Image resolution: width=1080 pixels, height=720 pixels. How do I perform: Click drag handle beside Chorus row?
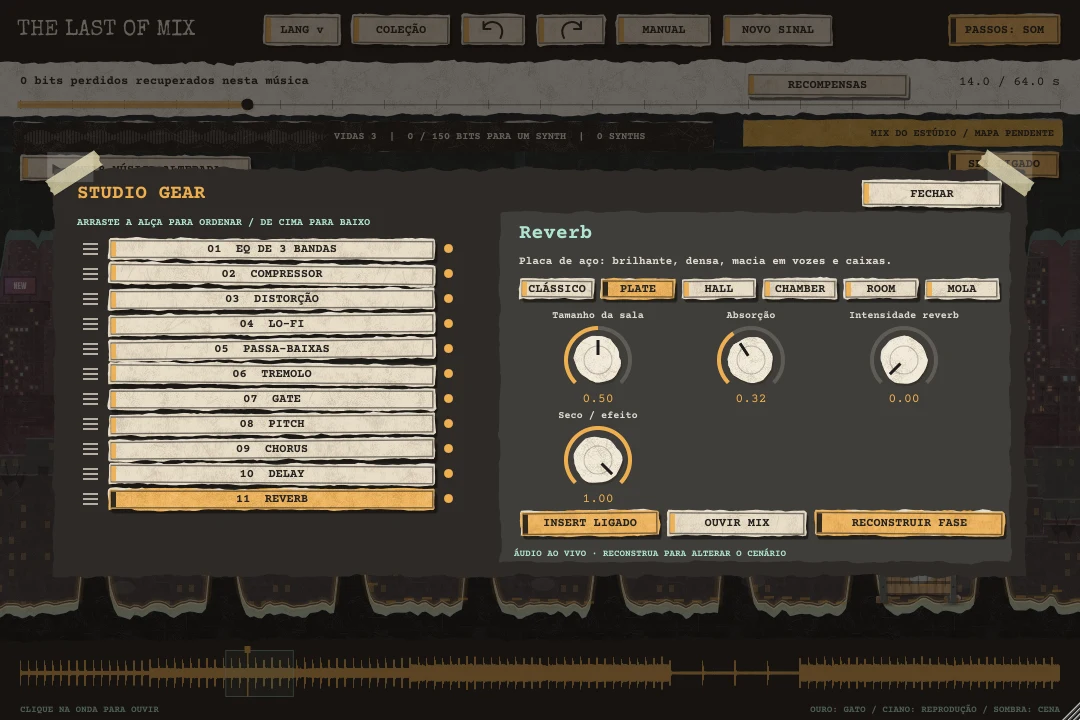point(90,449)
